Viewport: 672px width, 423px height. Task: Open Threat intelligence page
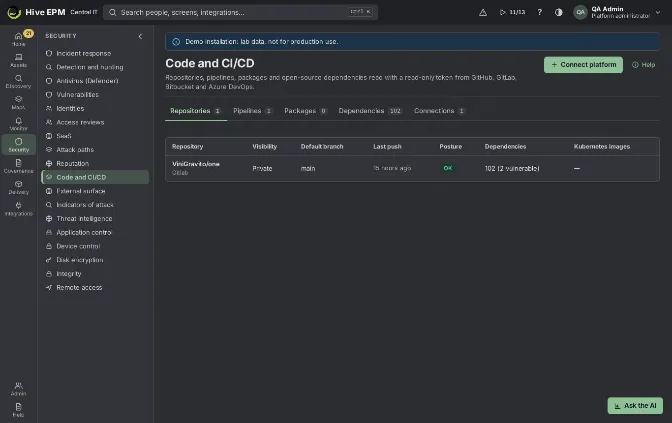pyautogui.click(x=95, y=219)
